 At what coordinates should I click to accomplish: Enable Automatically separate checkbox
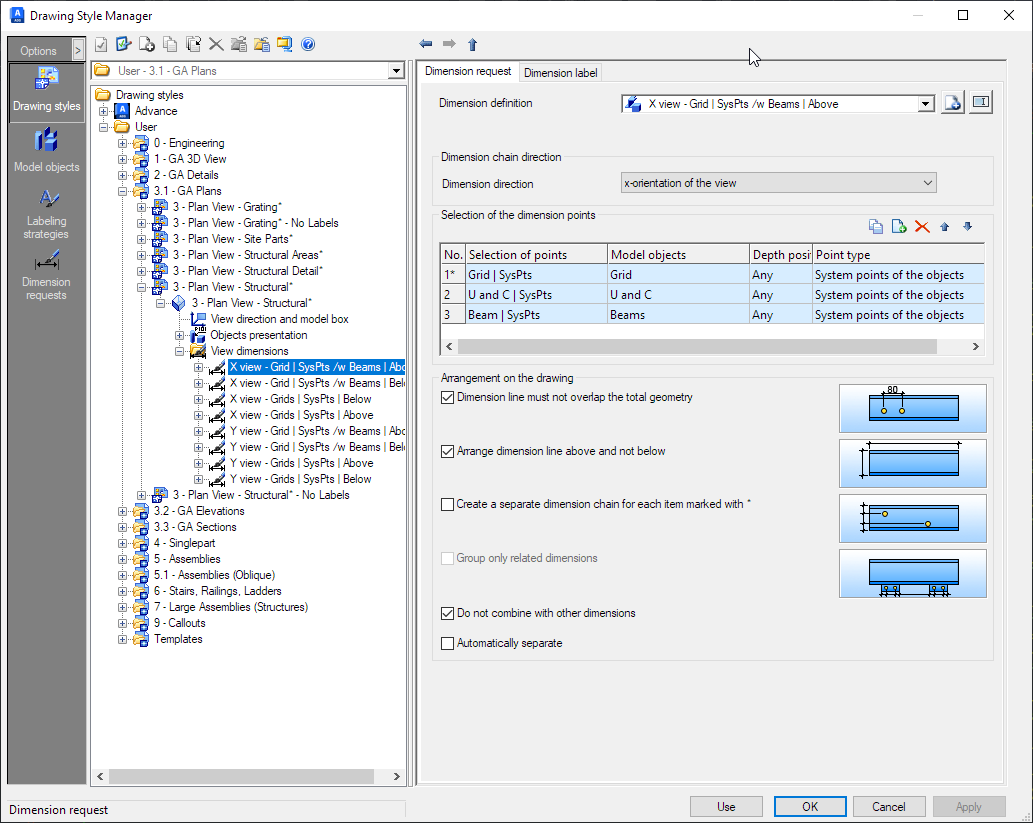[447, 643]
